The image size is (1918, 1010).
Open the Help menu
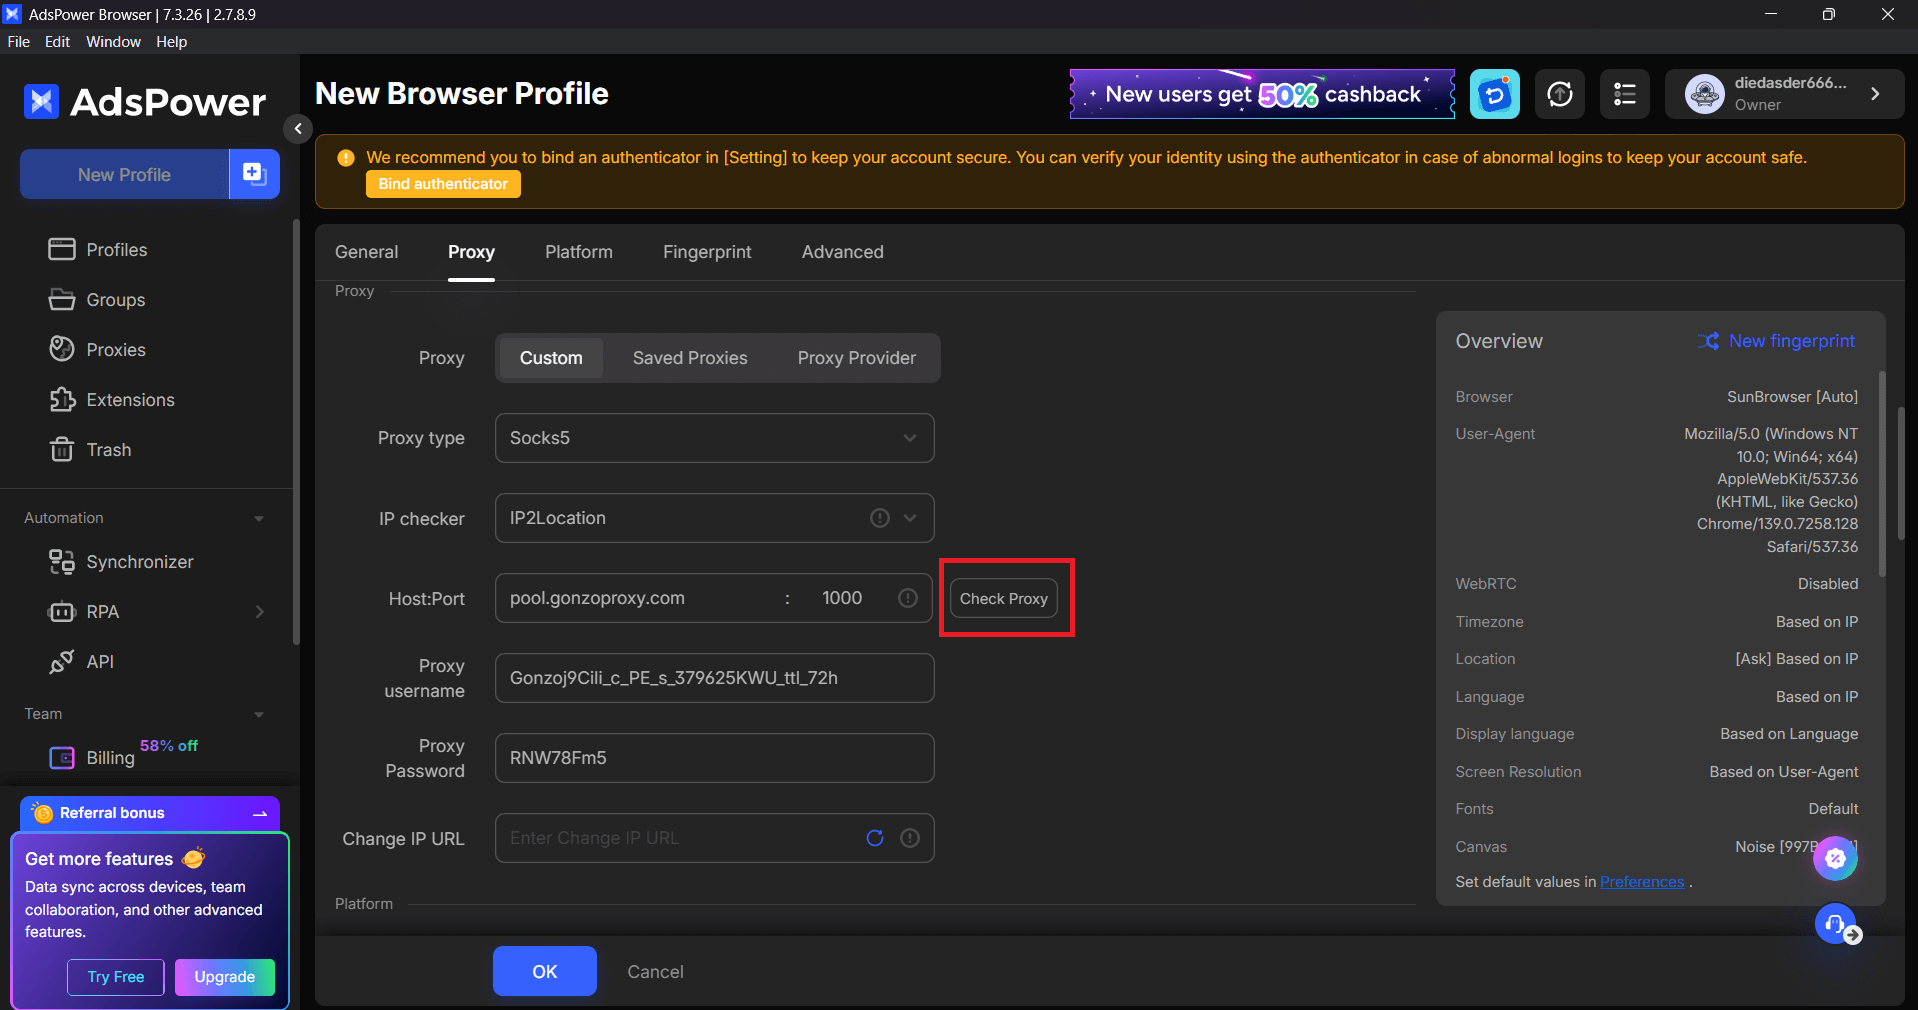(x=171, y=41)
